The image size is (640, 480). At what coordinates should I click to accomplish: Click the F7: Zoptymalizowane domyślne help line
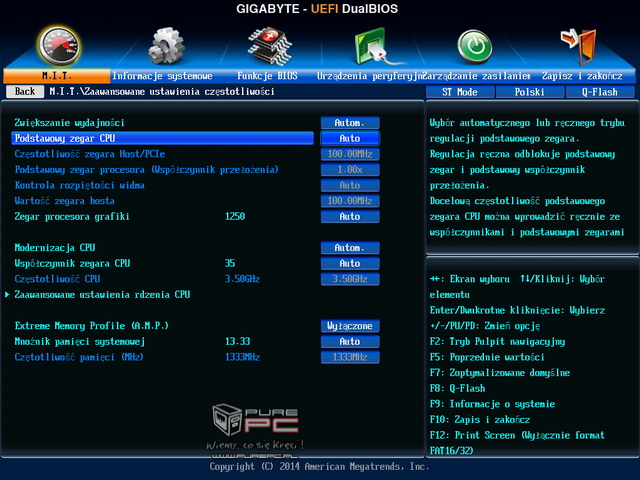point(500,373)
